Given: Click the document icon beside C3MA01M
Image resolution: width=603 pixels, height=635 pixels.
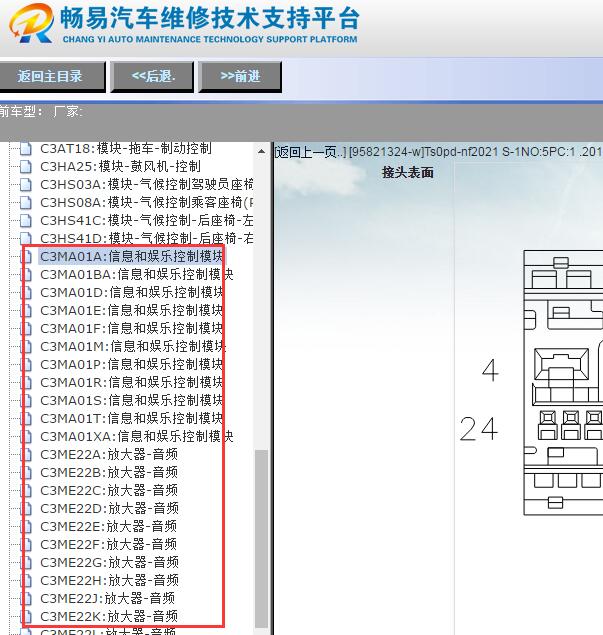Looking at the screenshot, I should pos(27,347).
